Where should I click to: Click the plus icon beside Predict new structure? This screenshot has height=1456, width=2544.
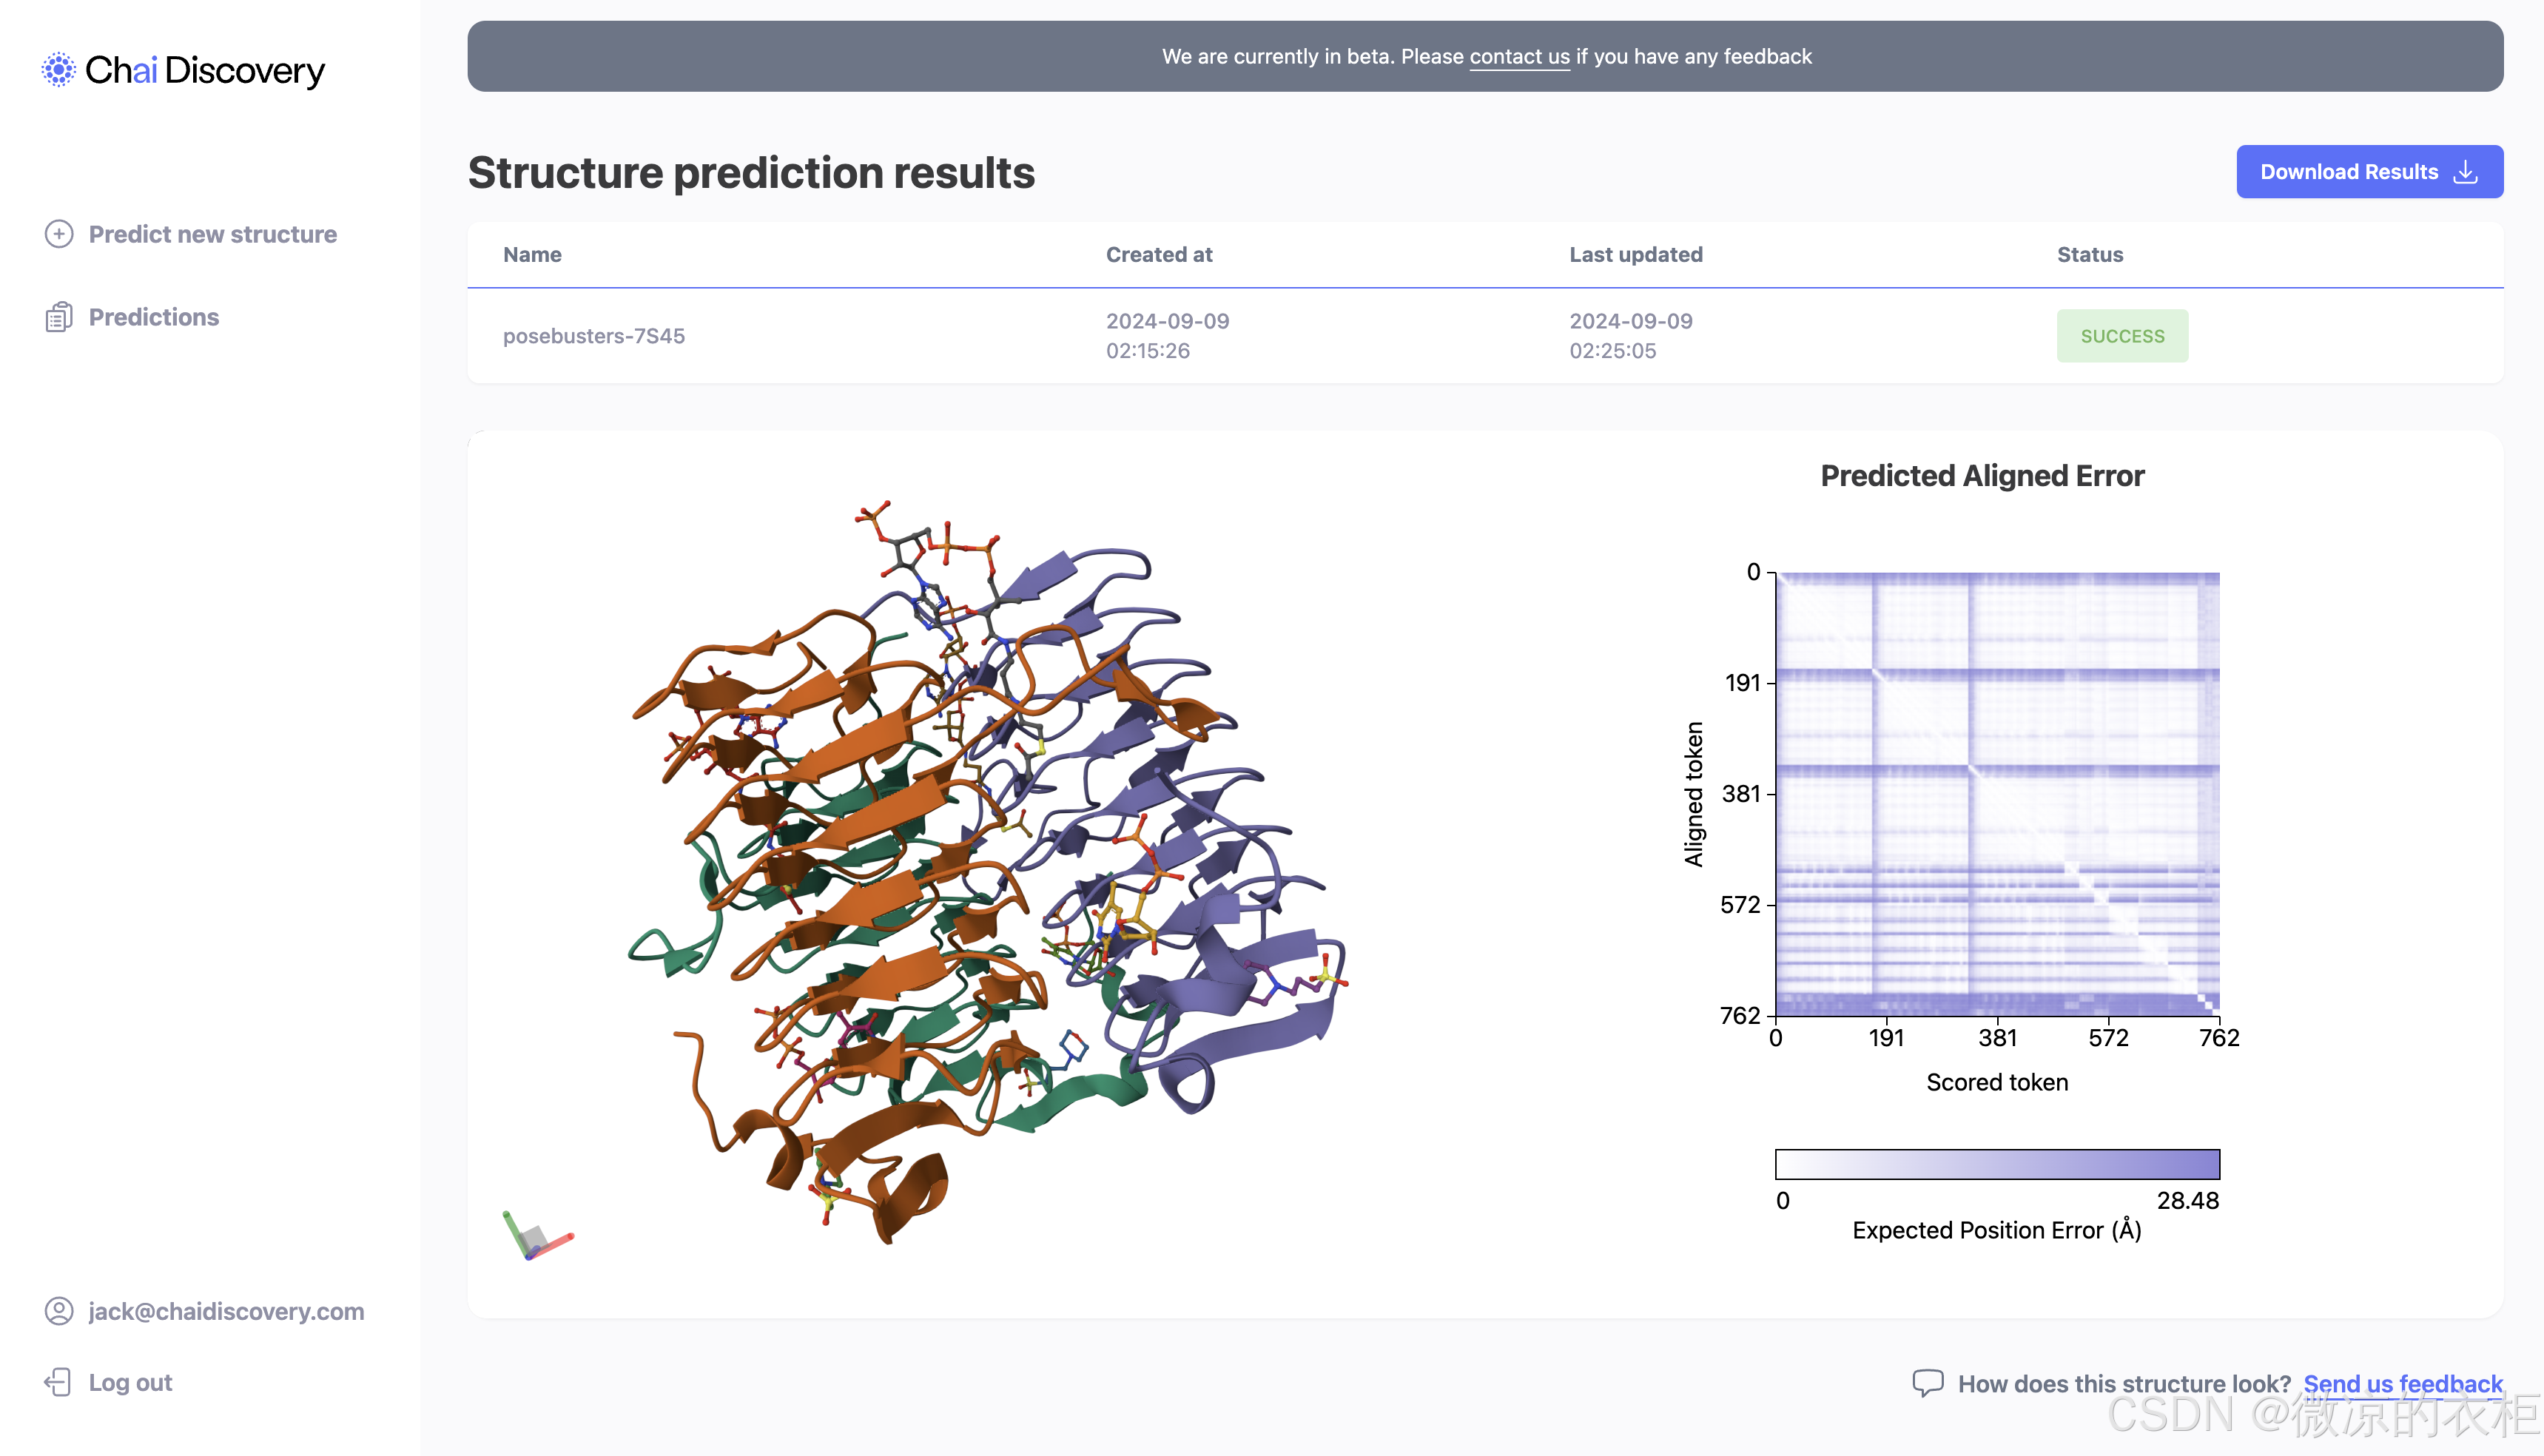tap(59, 234)
